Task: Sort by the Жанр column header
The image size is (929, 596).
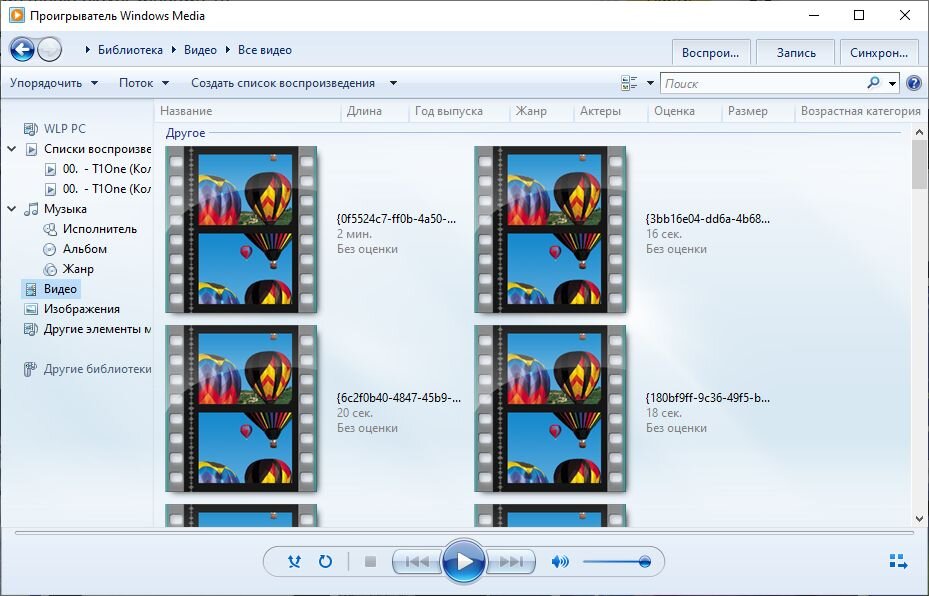Action: tap(542, 111)
